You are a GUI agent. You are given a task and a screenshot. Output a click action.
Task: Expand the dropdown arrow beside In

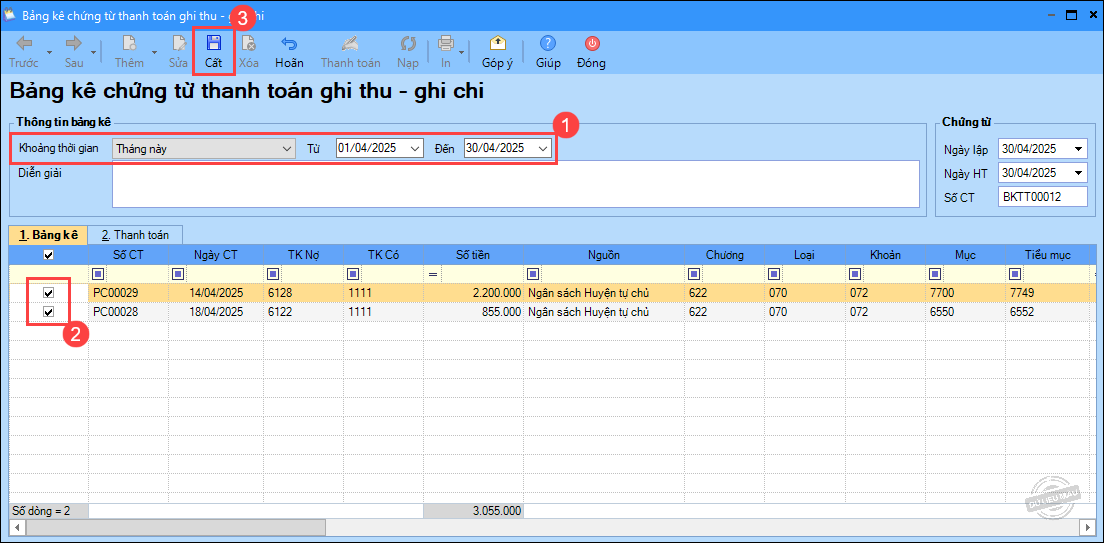461,51
